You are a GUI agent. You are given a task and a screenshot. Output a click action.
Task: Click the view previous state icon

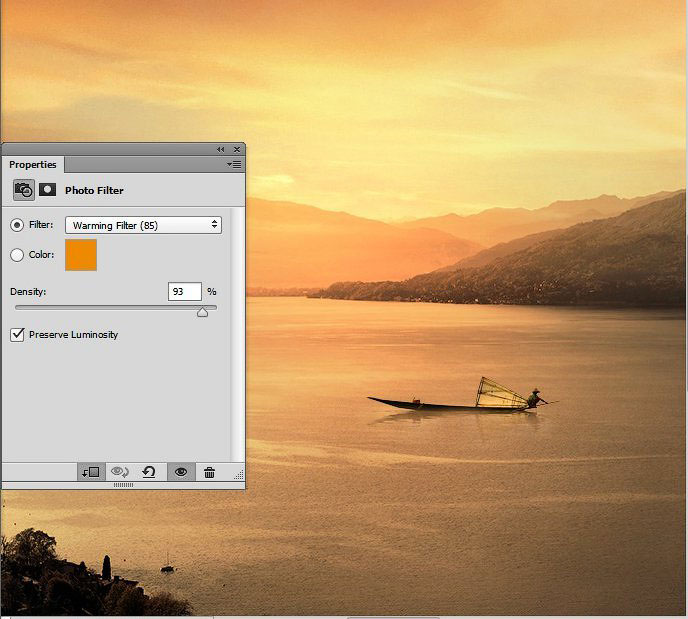point(120,472)
